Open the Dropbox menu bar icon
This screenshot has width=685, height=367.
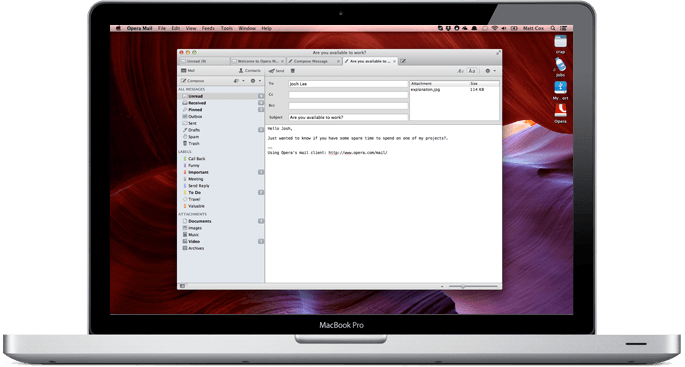(448, 28)
